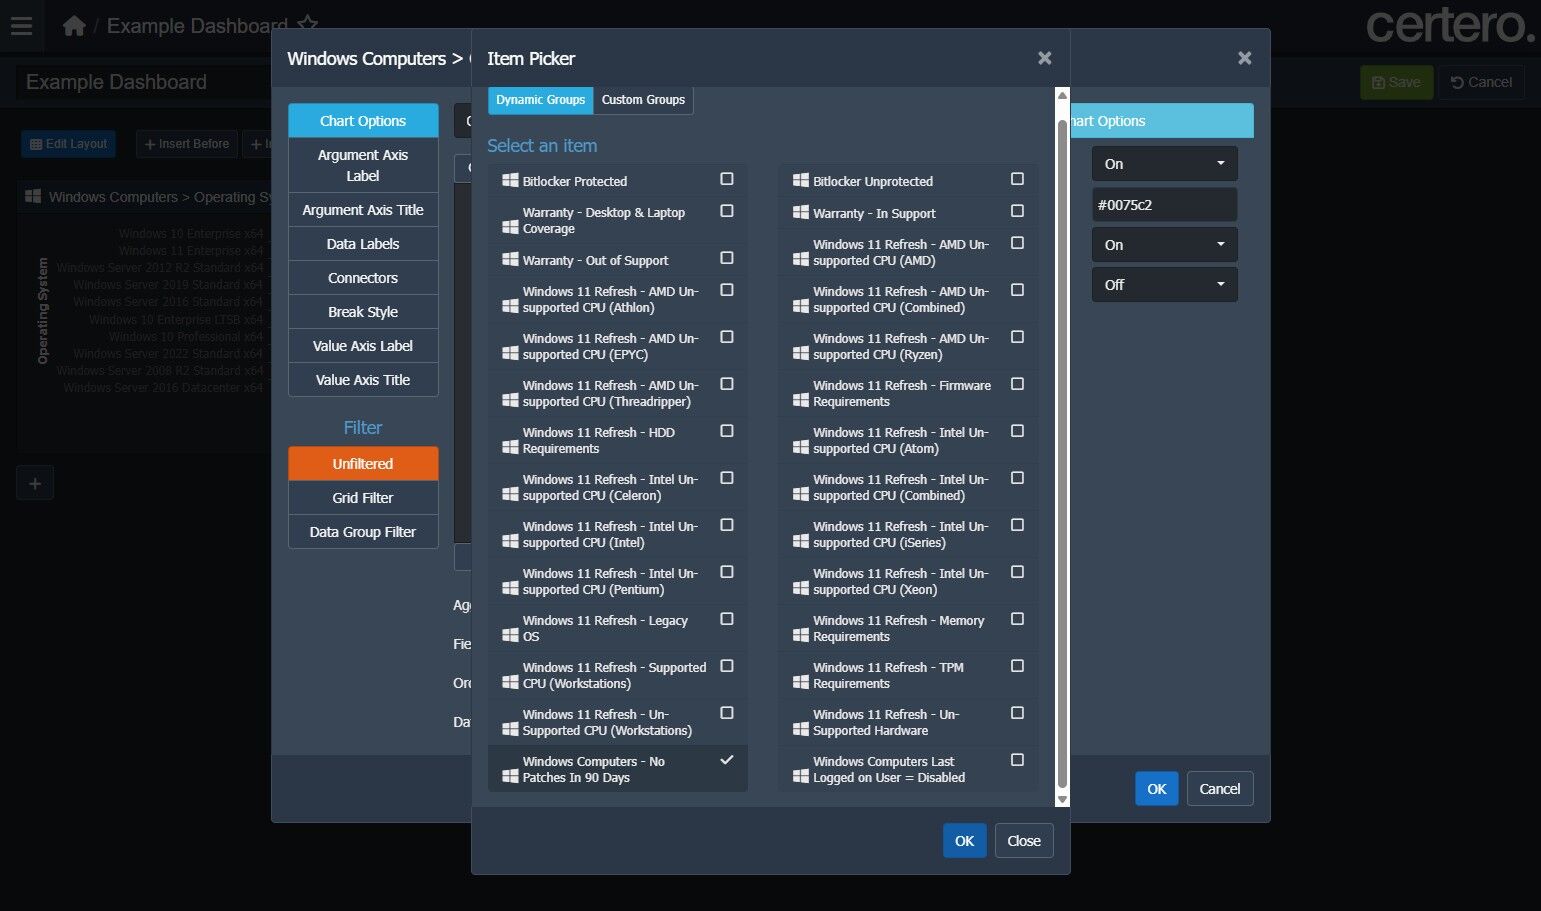Click the scrollbar down arrow in Item Picker
The height and width of the screenshot is (911, 1541).
1062,800
